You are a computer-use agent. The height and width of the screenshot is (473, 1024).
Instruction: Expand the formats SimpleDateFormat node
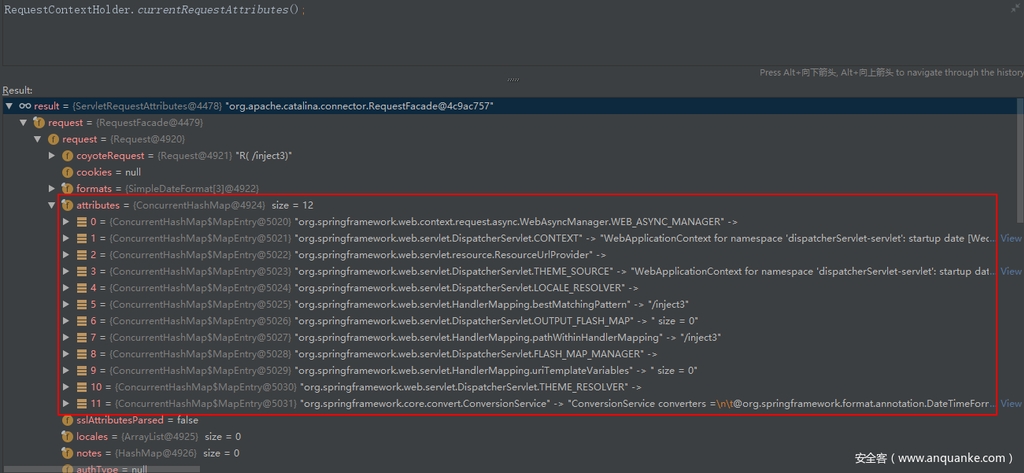(52, 189)
